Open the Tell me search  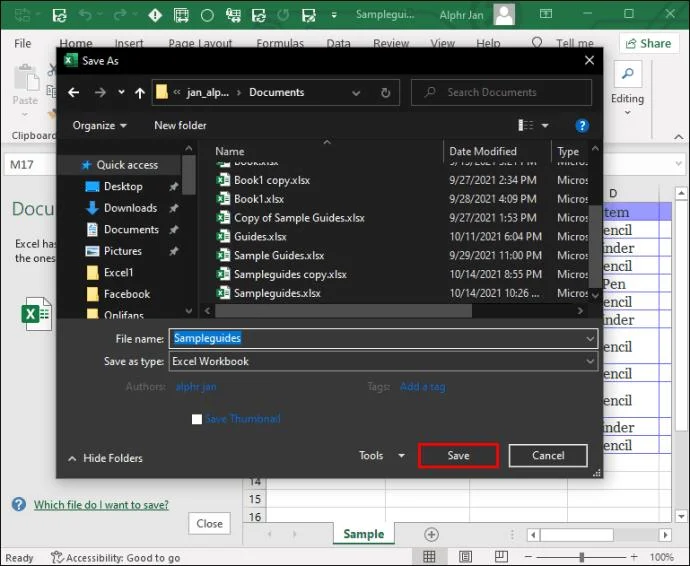(563, 43)
